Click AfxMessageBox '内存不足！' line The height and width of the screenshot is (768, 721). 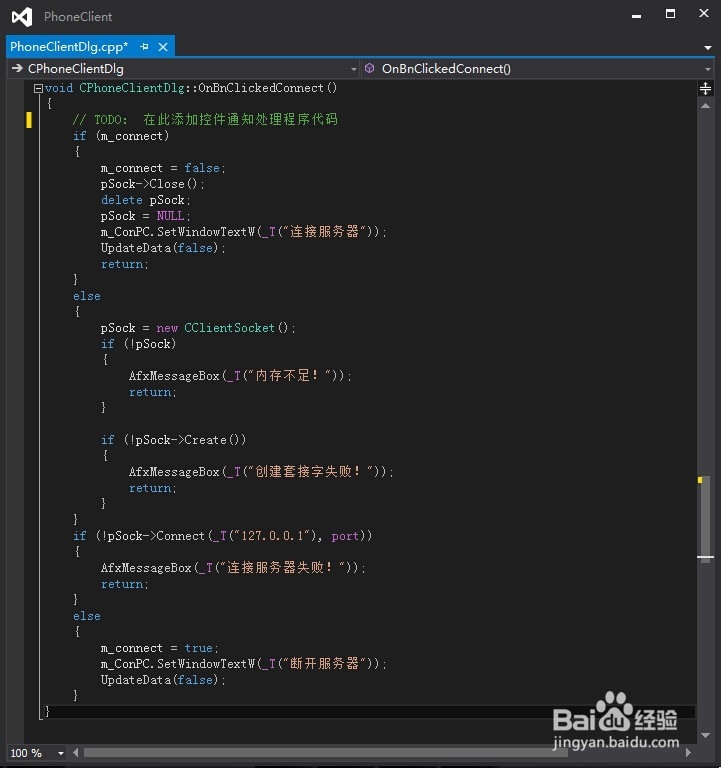pos(240,376)
